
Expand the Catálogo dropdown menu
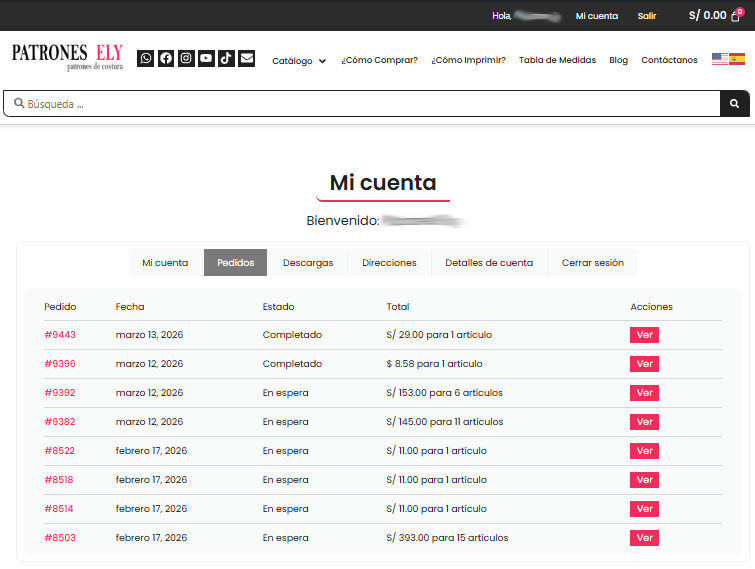299,60
